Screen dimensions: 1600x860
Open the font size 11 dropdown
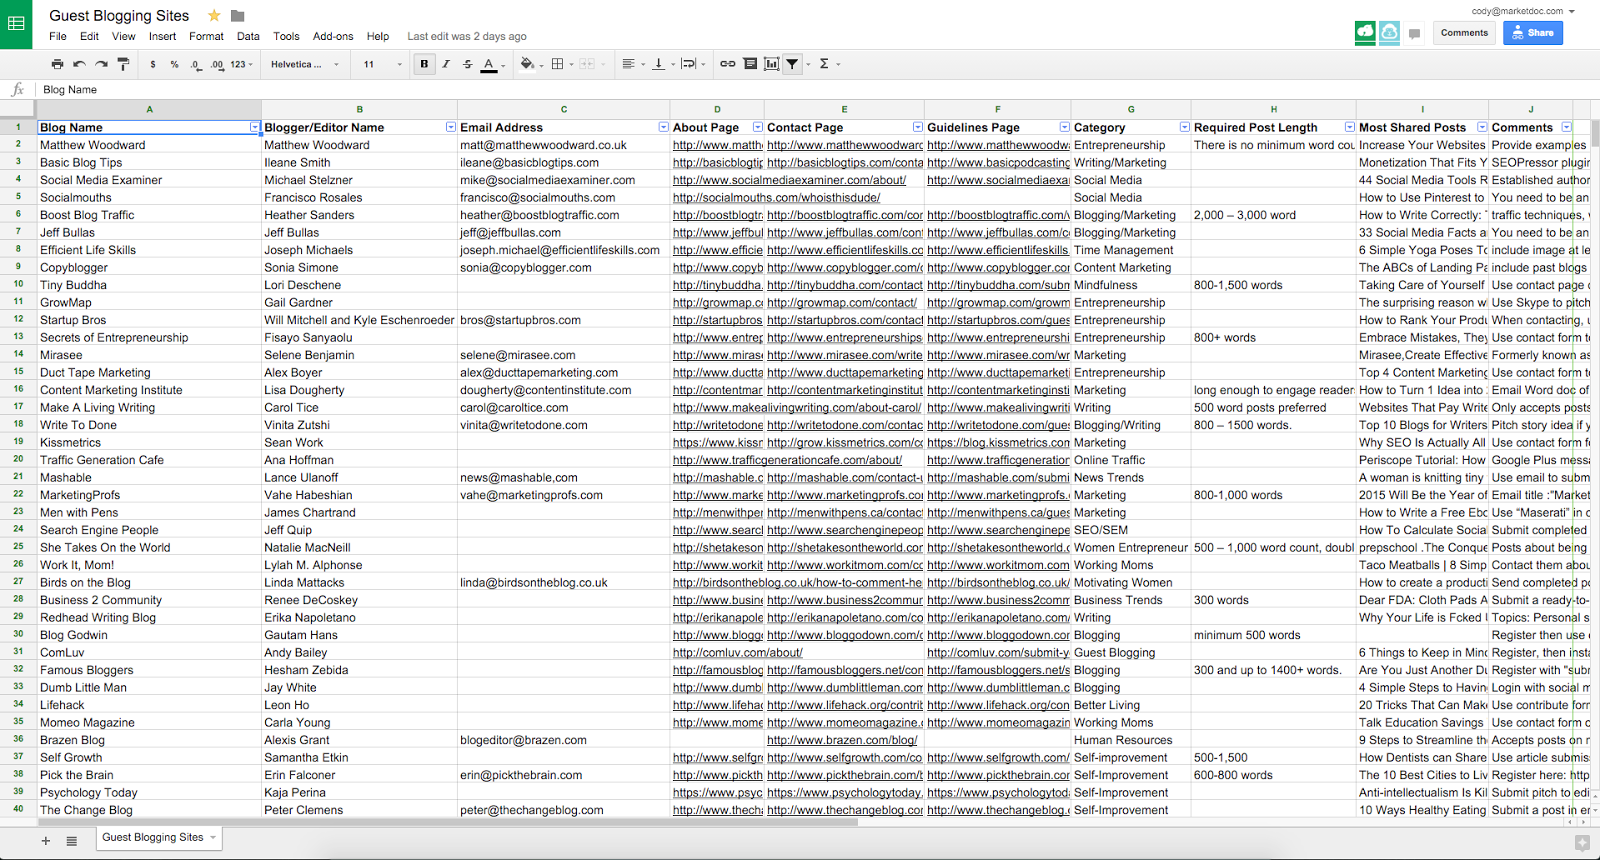[x=382, y=64]
